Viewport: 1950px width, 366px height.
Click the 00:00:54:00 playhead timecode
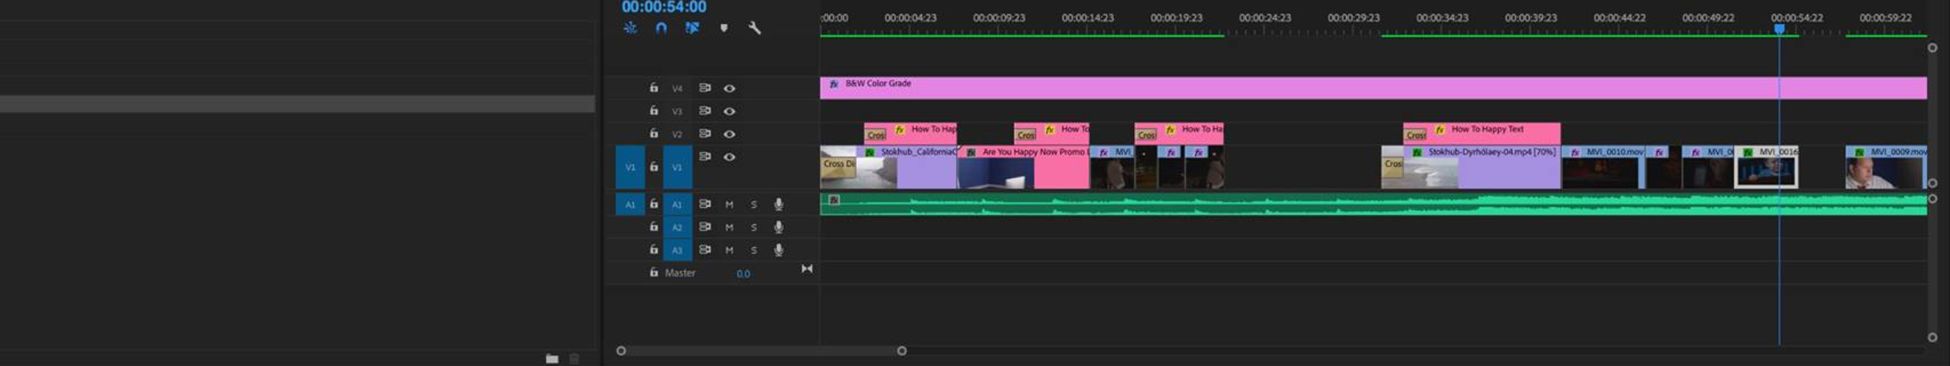[x=664, y=7]
